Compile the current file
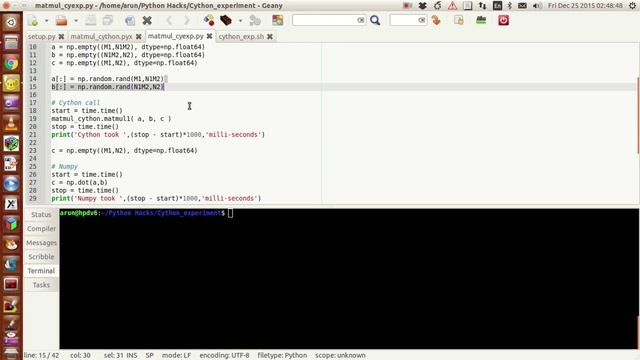This screenshot has height=360, width=640. (209, 20)
